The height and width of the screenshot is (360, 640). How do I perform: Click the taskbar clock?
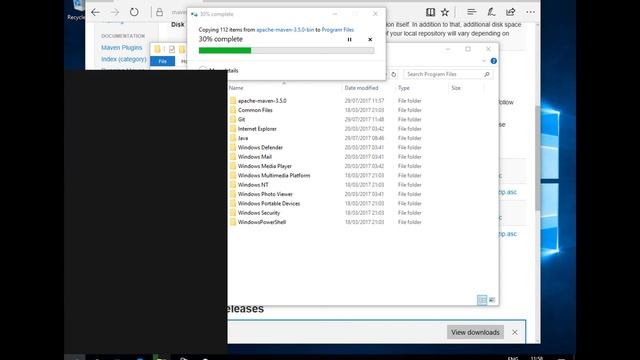point(537,358)
